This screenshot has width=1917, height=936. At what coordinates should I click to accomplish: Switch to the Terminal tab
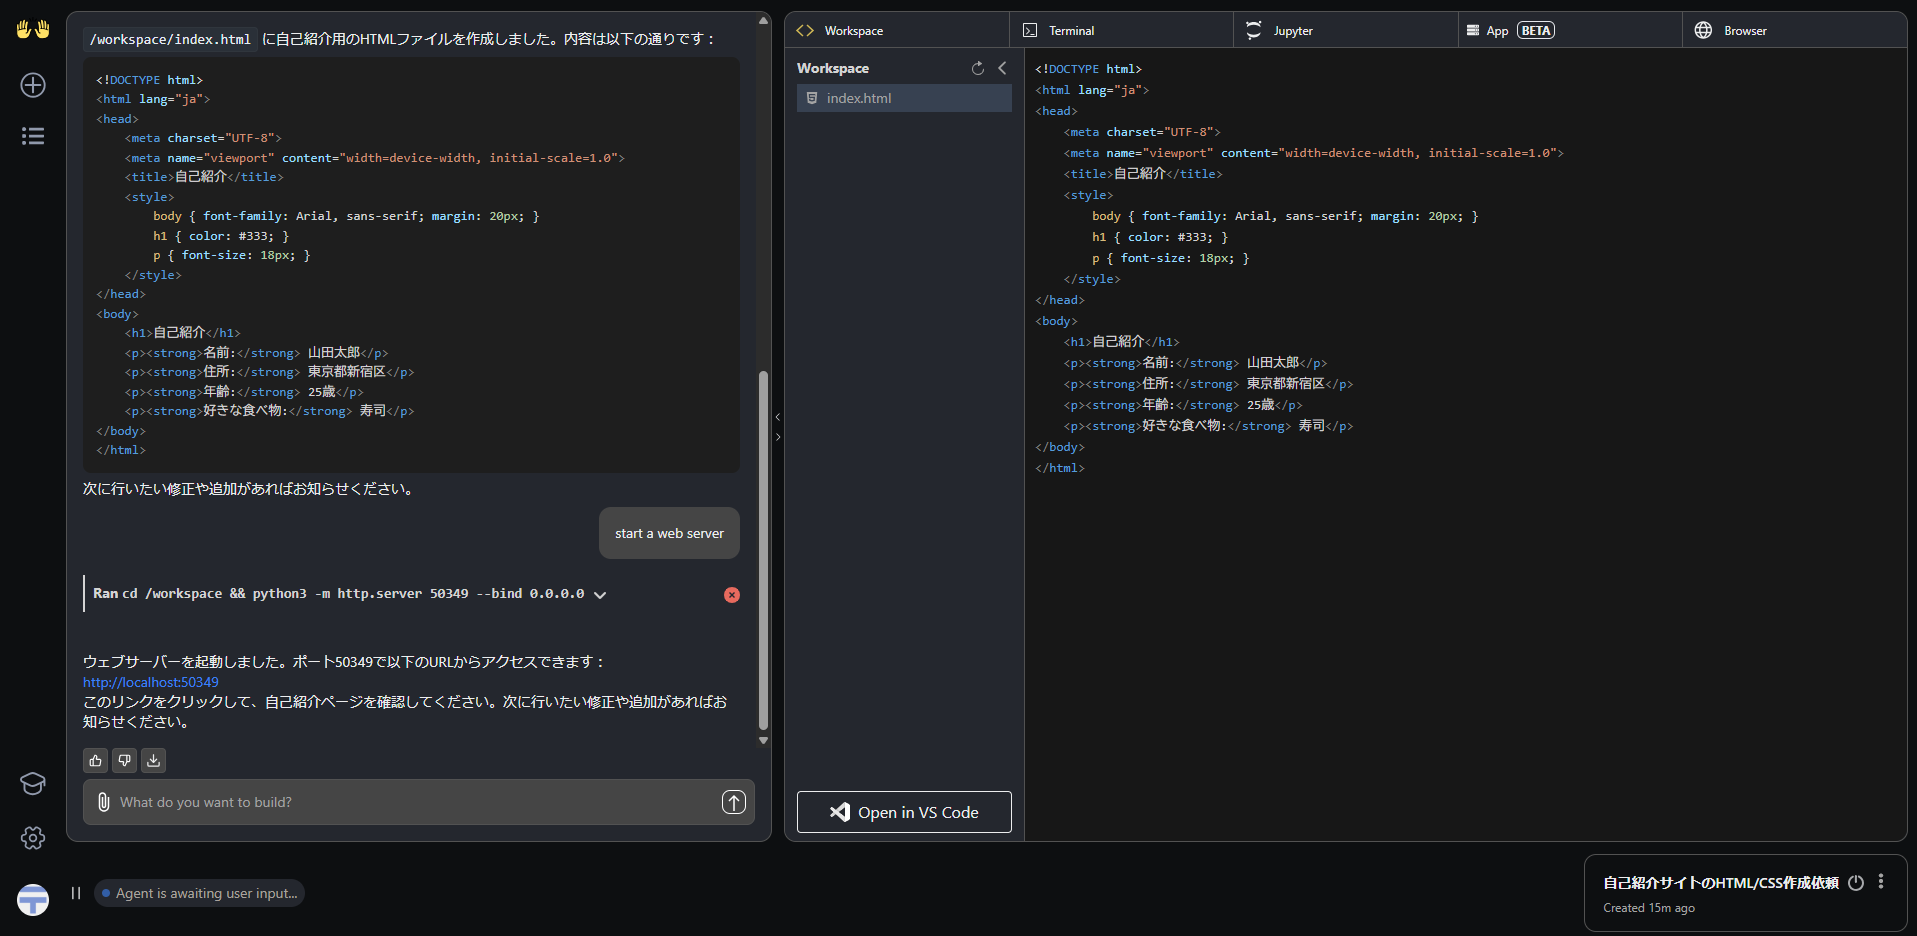pyautogui.click(x=1071, y=31)
